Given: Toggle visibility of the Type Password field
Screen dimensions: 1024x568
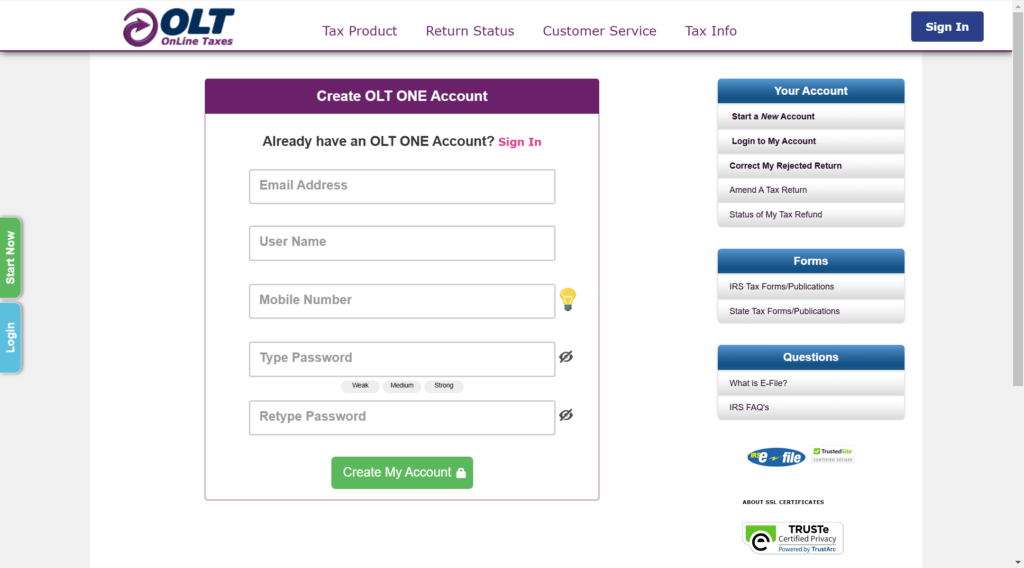Looking at the screenshot, I should coord(566,356).
